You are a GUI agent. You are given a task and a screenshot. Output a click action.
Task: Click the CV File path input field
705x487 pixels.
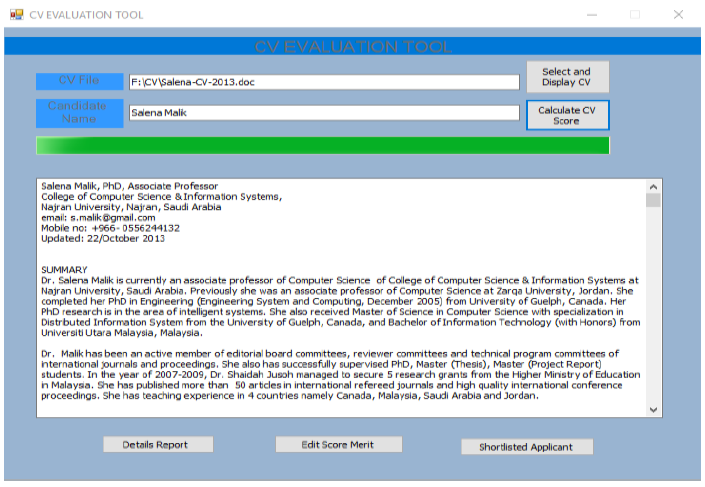point(324,82)
